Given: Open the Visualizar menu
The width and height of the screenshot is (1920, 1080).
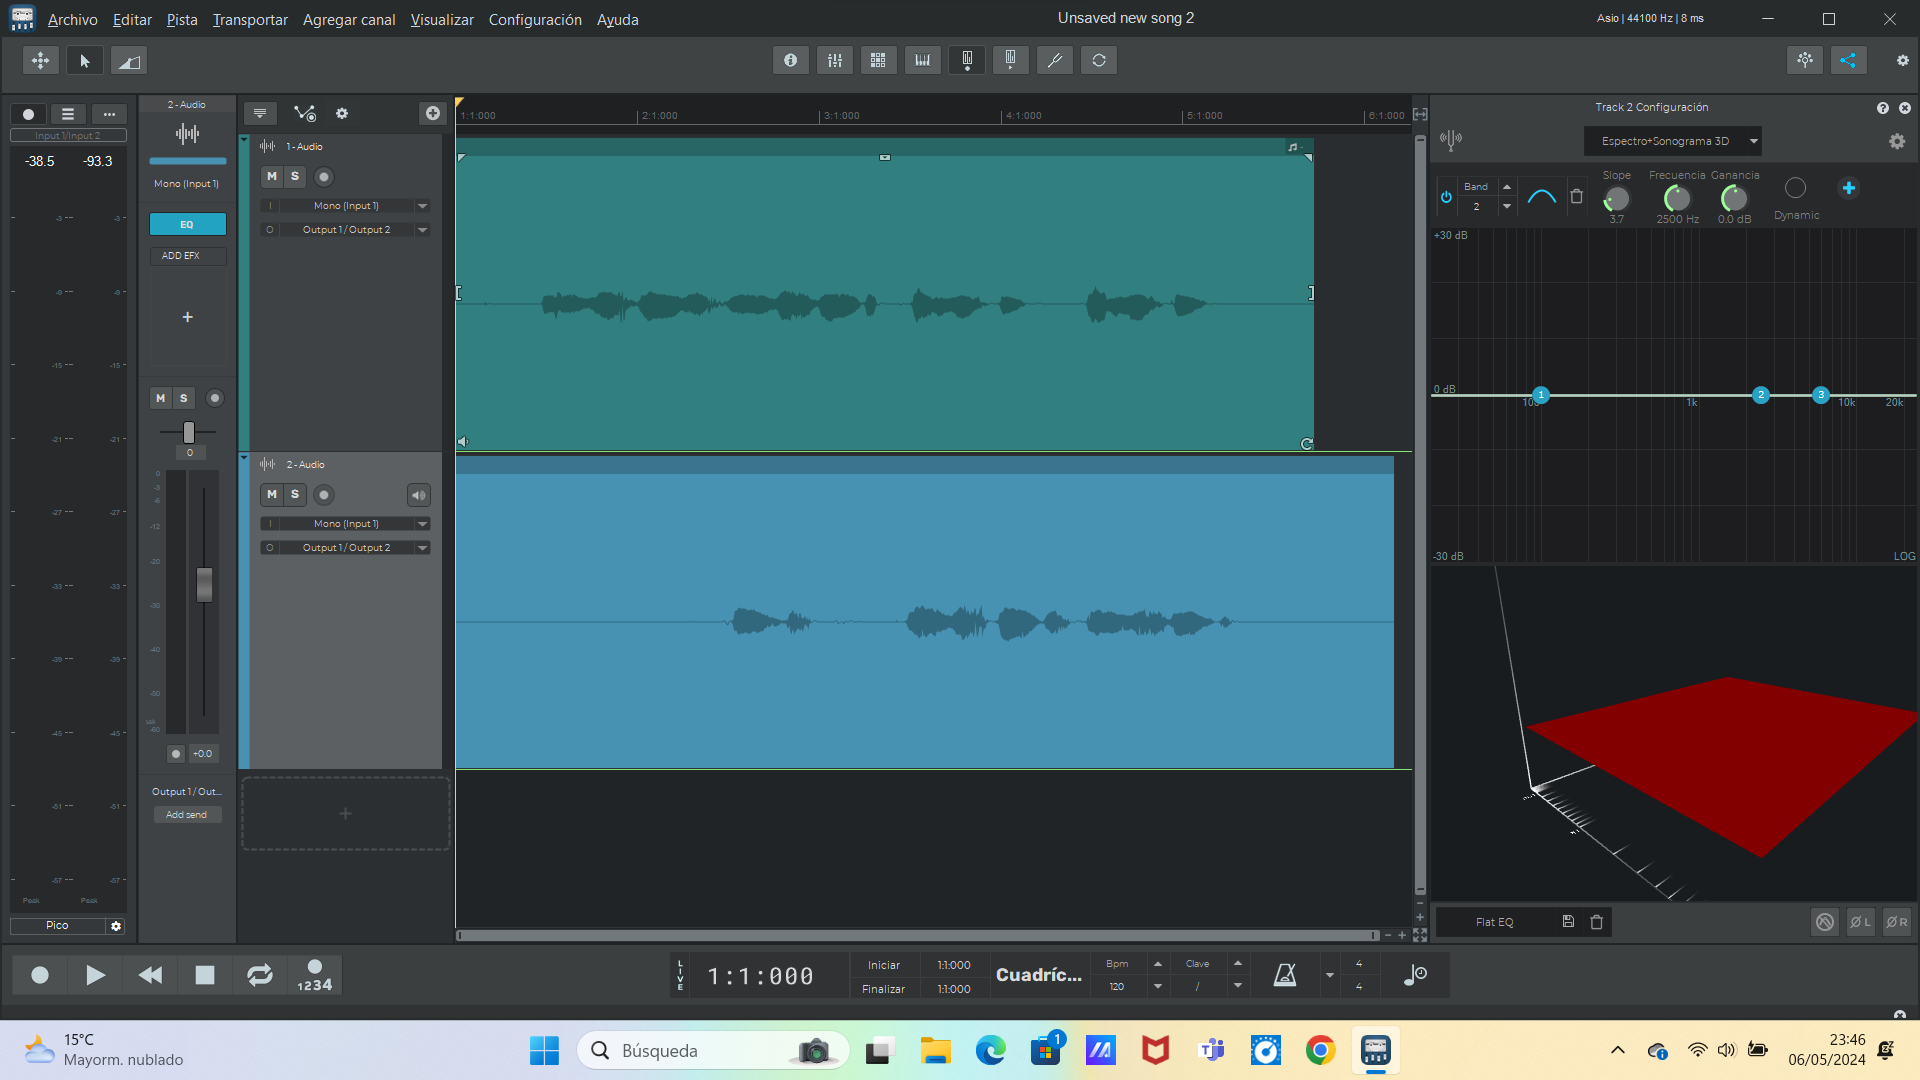Looking at the screenshot, I should click(x=442, y=20).
